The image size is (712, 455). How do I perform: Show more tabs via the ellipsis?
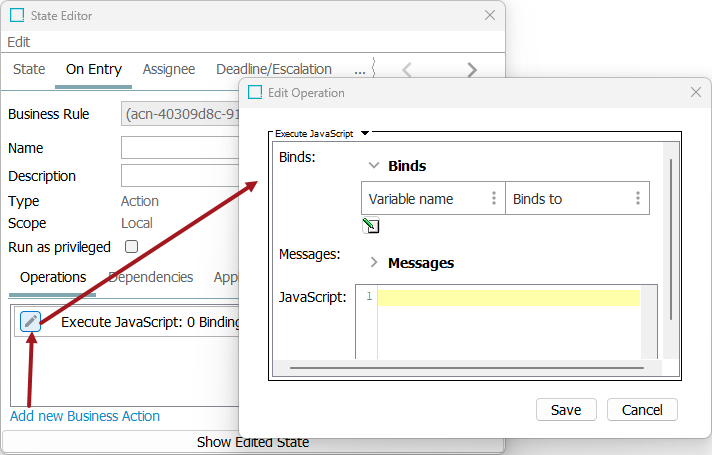360,70
